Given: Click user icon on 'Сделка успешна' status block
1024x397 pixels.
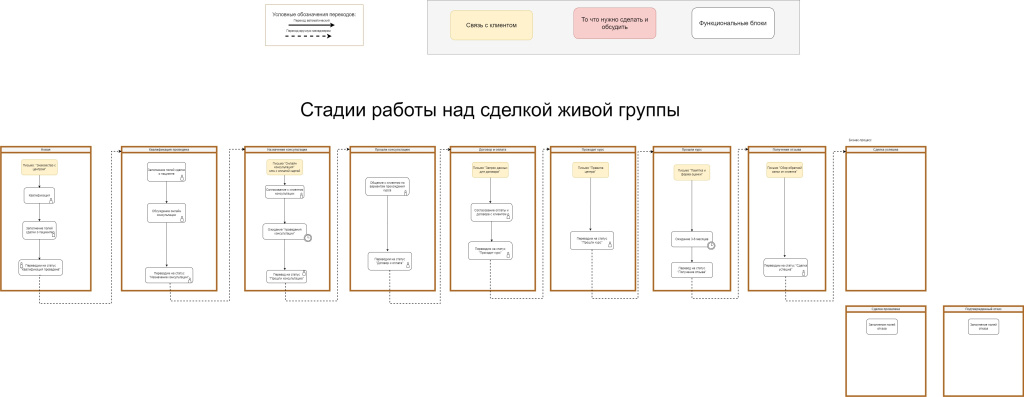Looking at the screenshot, I should coord(803,274).
